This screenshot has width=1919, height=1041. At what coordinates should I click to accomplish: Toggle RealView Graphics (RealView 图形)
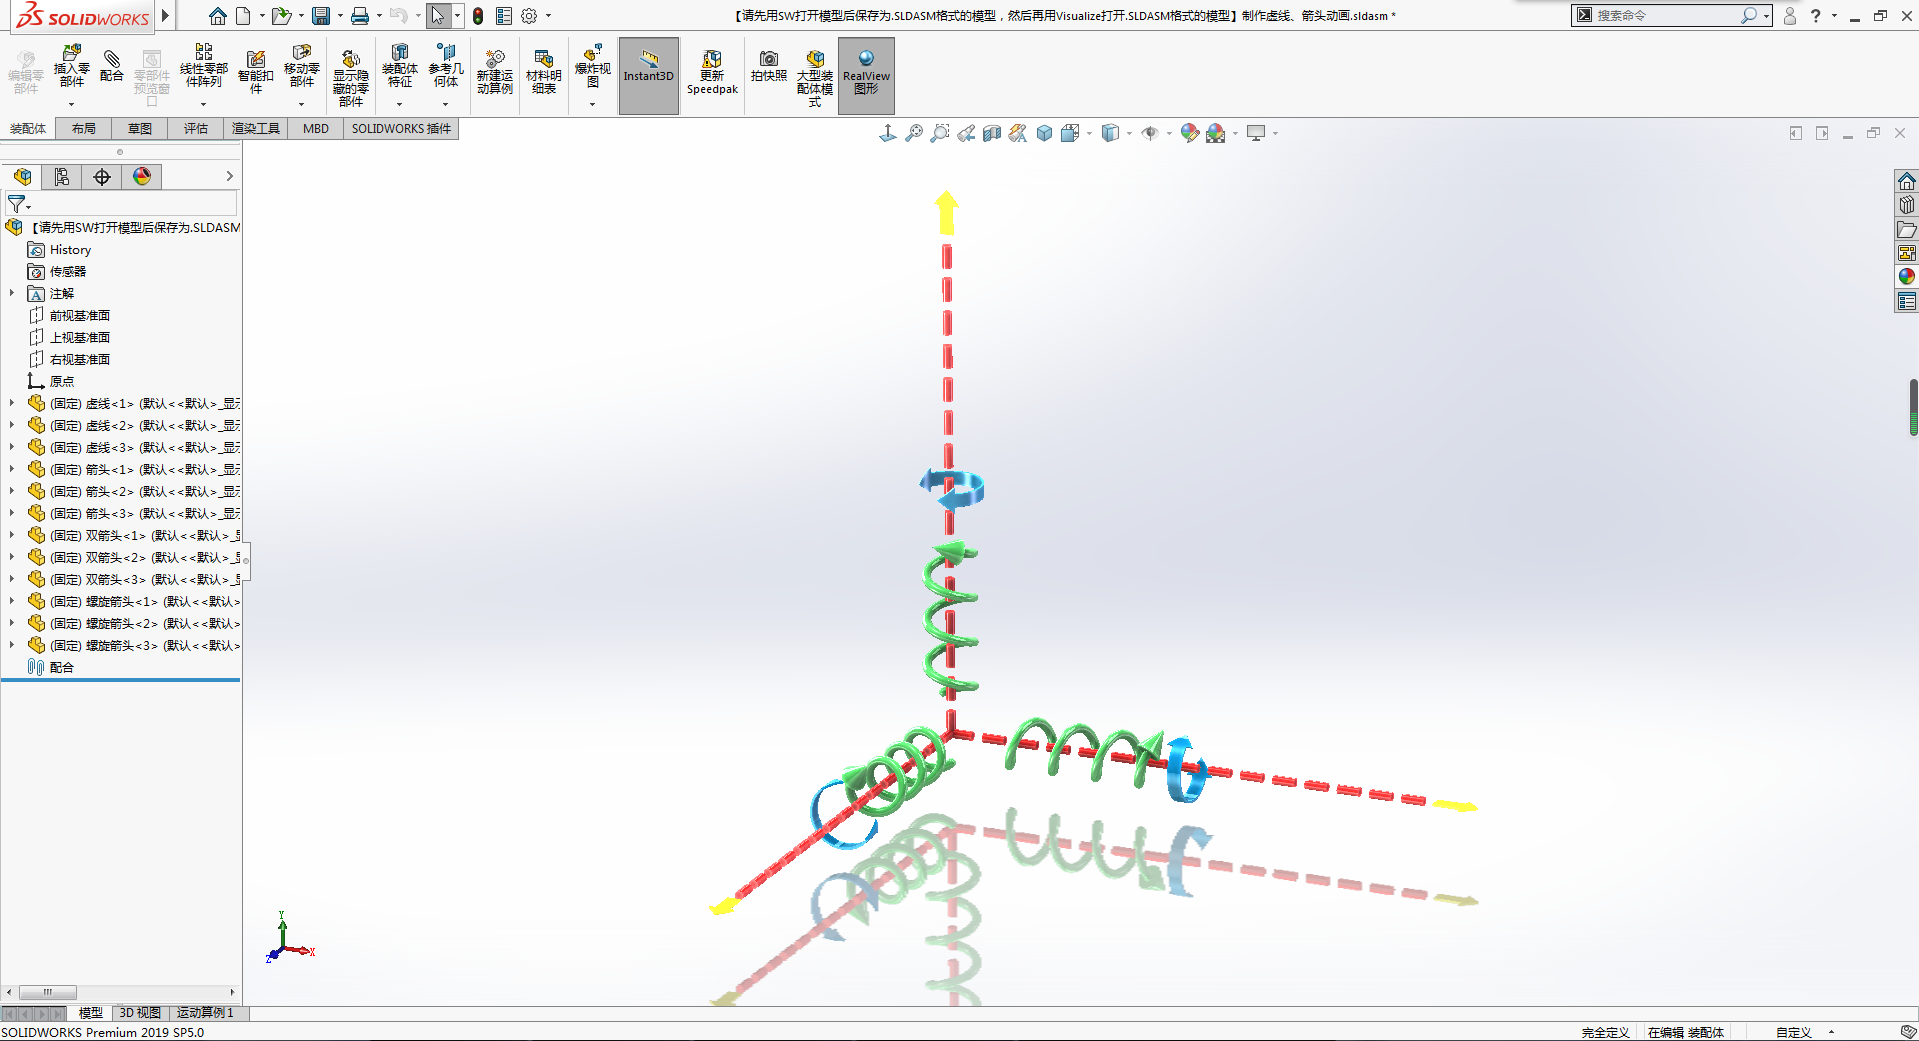[866, 75]
